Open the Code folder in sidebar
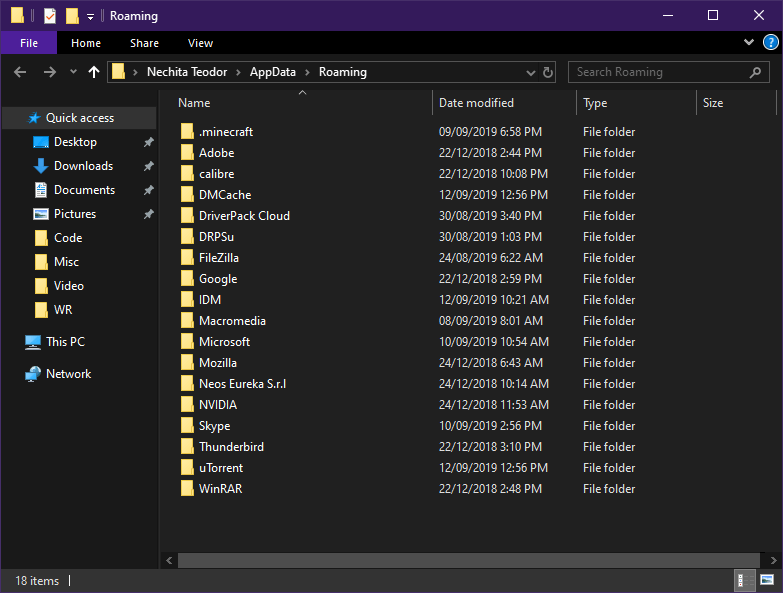 [x=68, y=238]
